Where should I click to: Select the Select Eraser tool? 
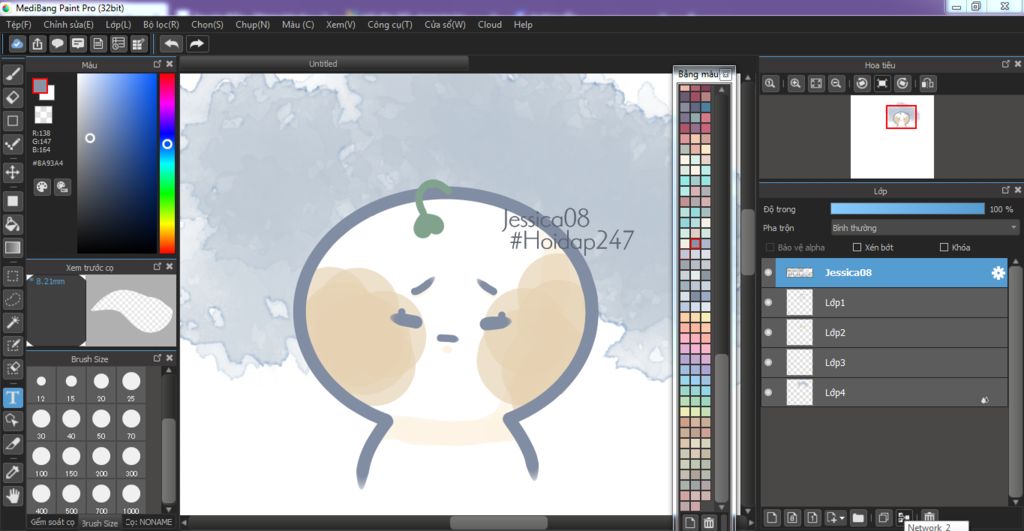pyautogui.click(x=12, y=369)
